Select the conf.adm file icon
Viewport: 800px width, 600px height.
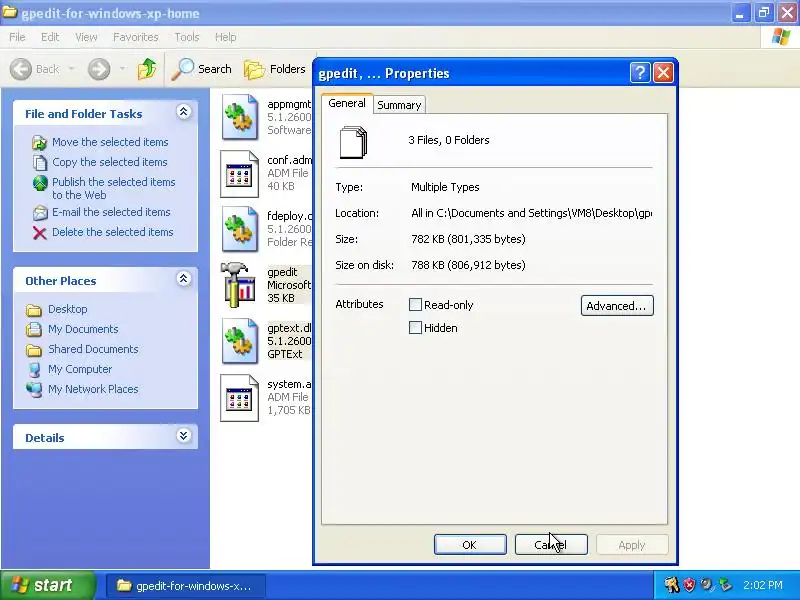(240, 173)
